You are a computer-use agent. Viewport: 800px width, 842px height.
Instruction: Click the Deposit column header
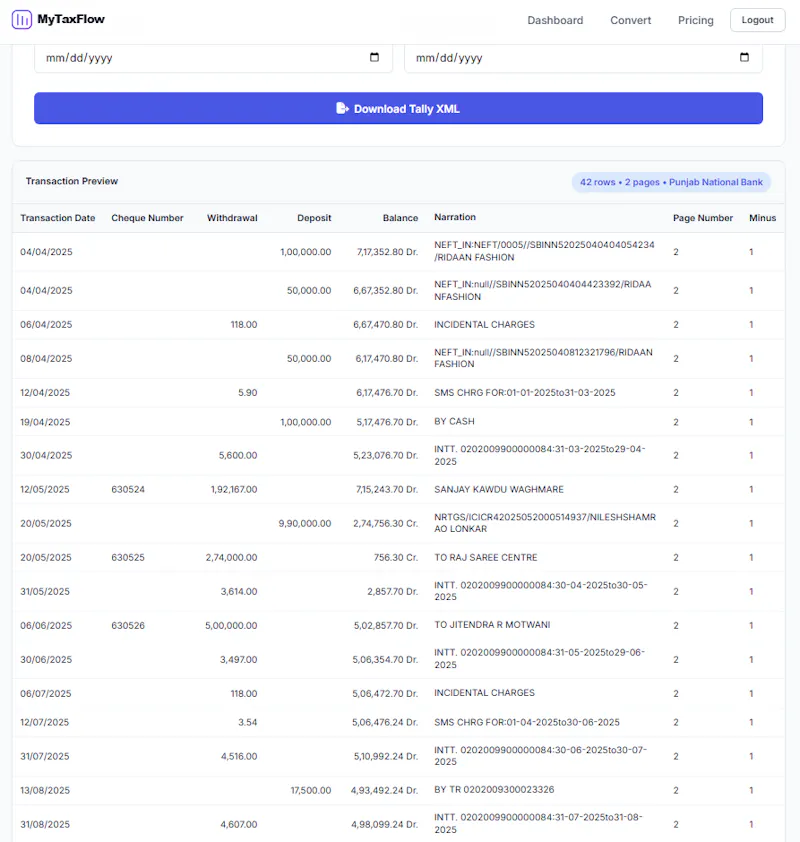(314, 218)
